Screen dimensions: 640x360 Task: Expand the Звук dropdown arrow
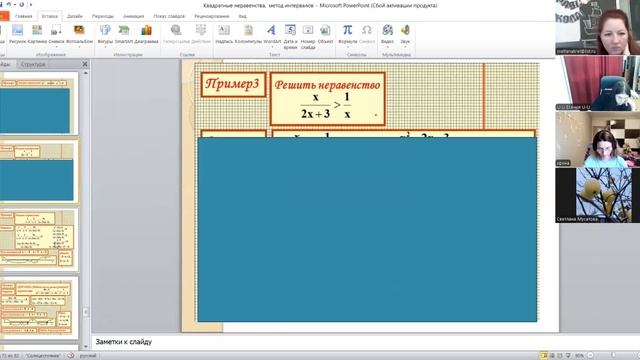tap(405, 47)
